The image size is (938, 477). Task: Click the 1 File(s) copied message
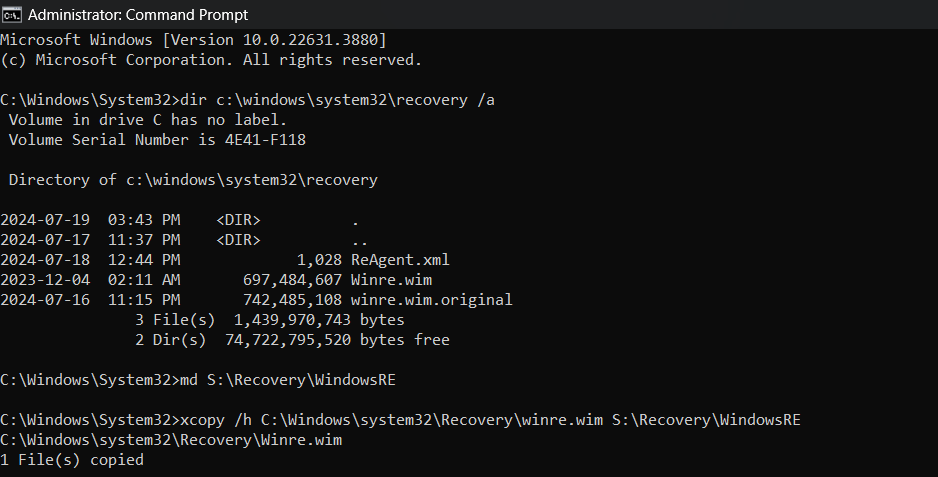pyautogui.click(x=72, y=460)
